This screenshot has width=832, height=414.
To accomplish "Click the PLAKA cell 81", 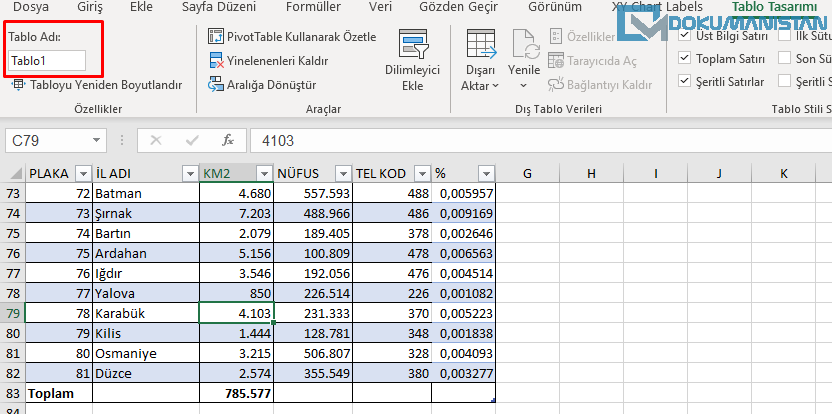I will [59, 374].
